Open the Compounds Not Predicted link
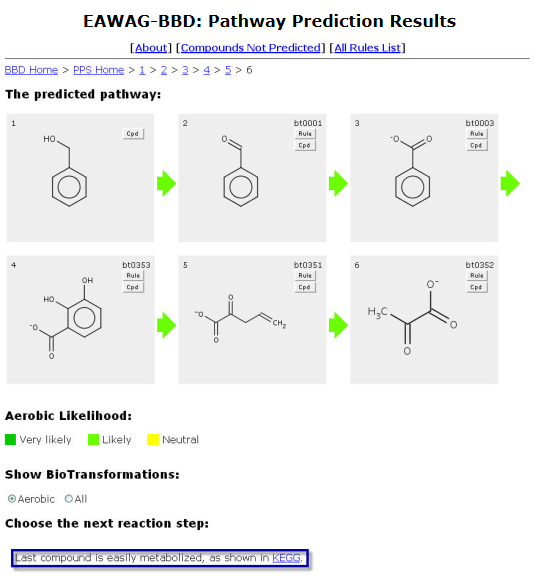 pyautogui.click(x=251, y=48)
